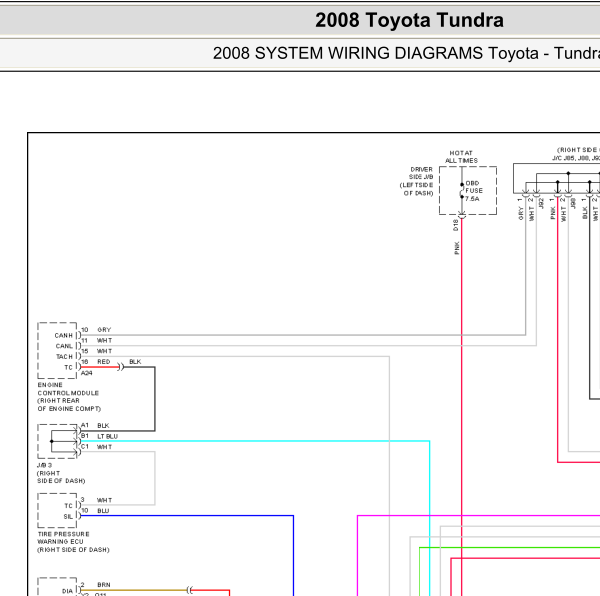Click the "OBD FUSE 7.5A" text
Screen dimensions: 600x596
474,191
